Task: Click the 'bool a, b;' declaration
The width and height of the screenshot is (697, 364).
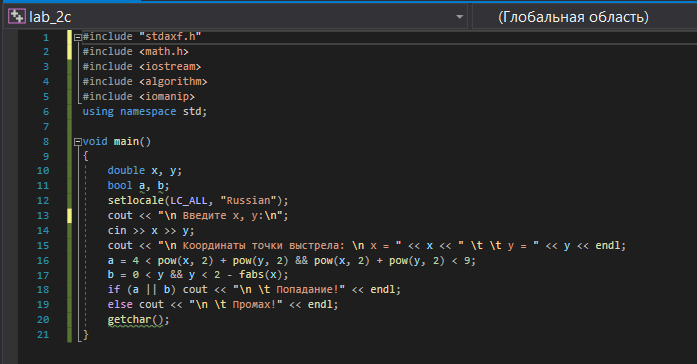Action: pos(139,185)
